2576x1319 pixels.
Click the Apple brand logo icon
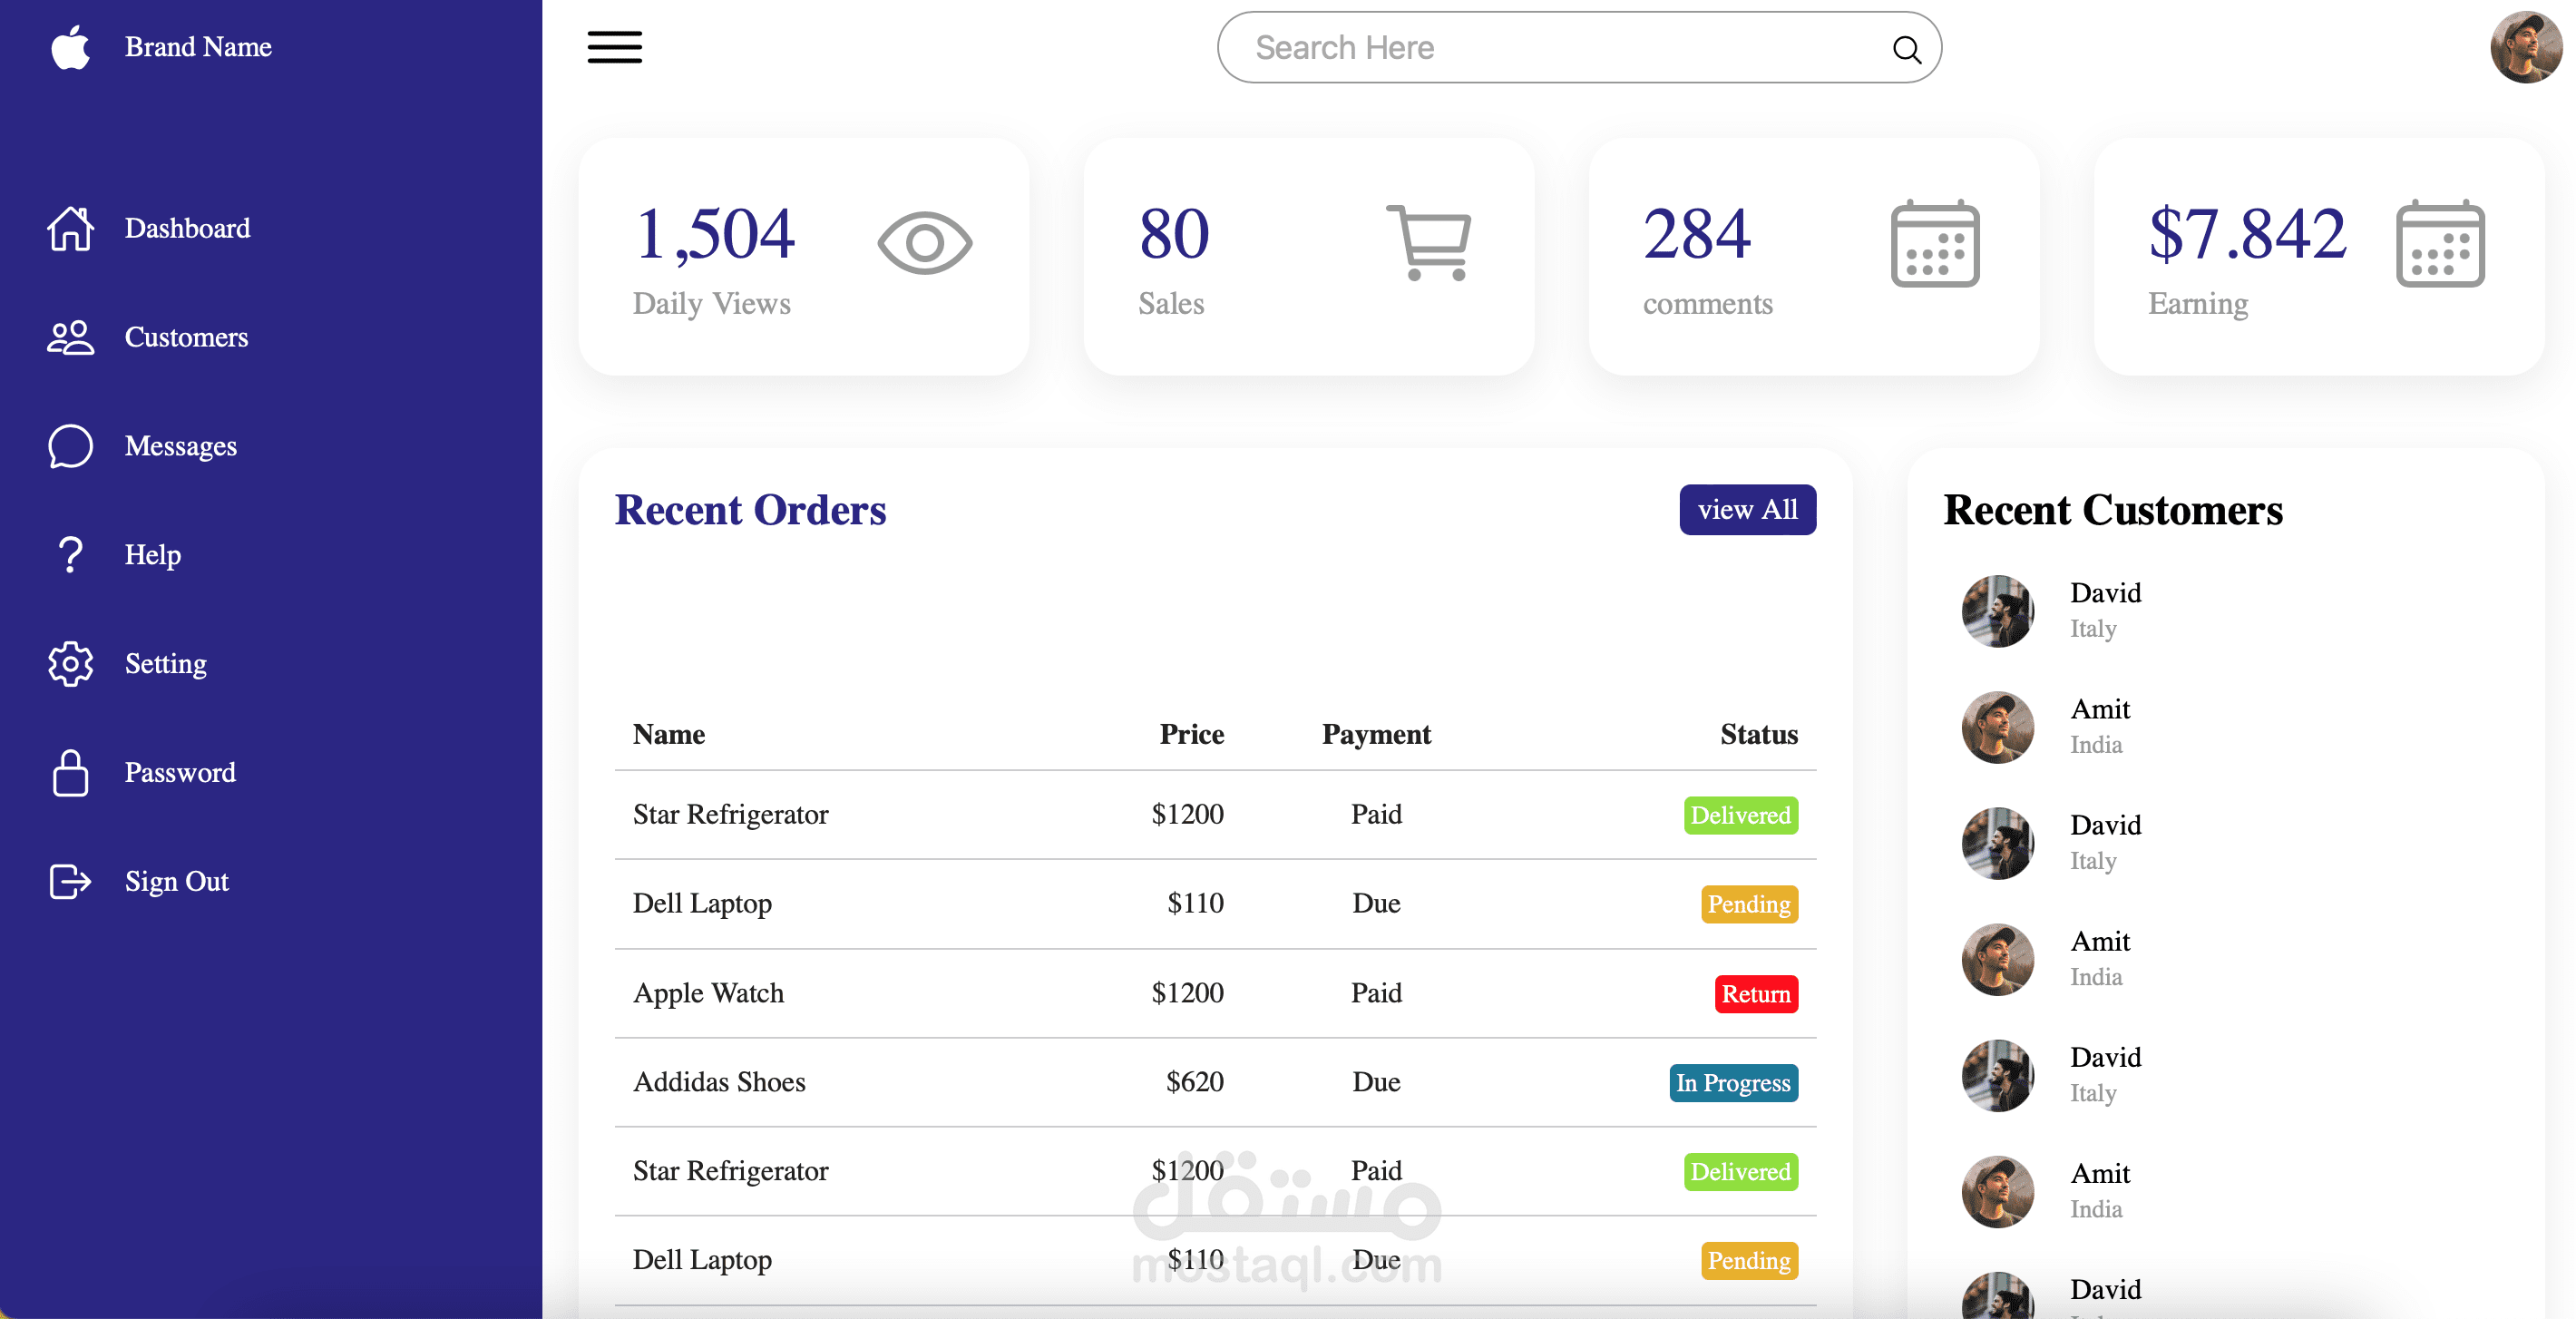point(70,47)
